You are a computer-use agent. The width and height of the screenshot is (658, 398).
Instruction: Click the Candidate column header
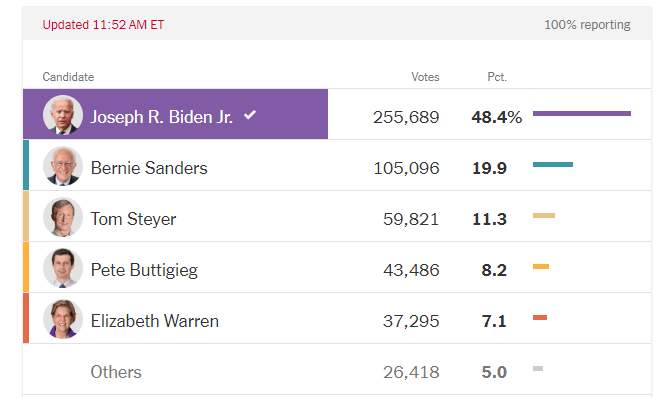[x=68, y=77]
